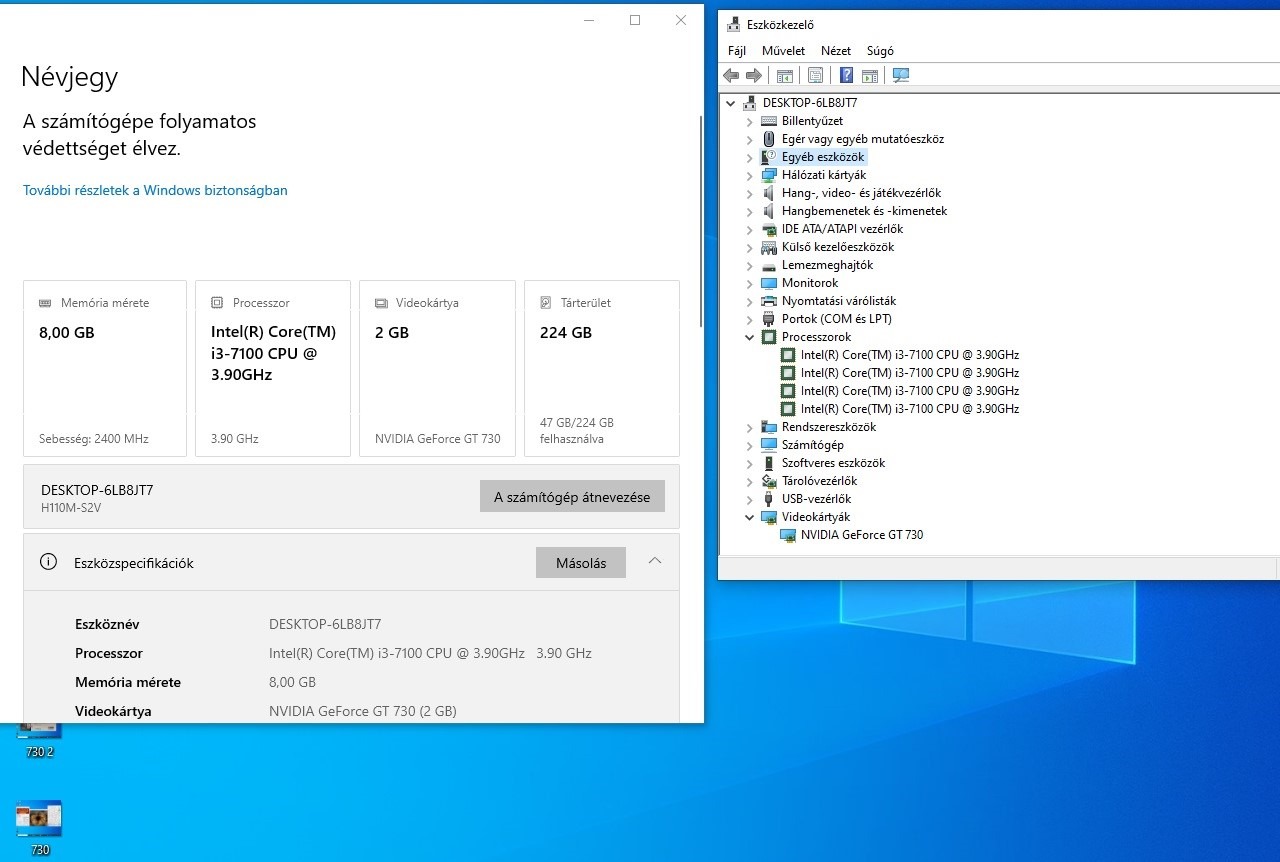
Task: Click the printer icon for Nyomtatási várólisták
Action: (769, 301)
